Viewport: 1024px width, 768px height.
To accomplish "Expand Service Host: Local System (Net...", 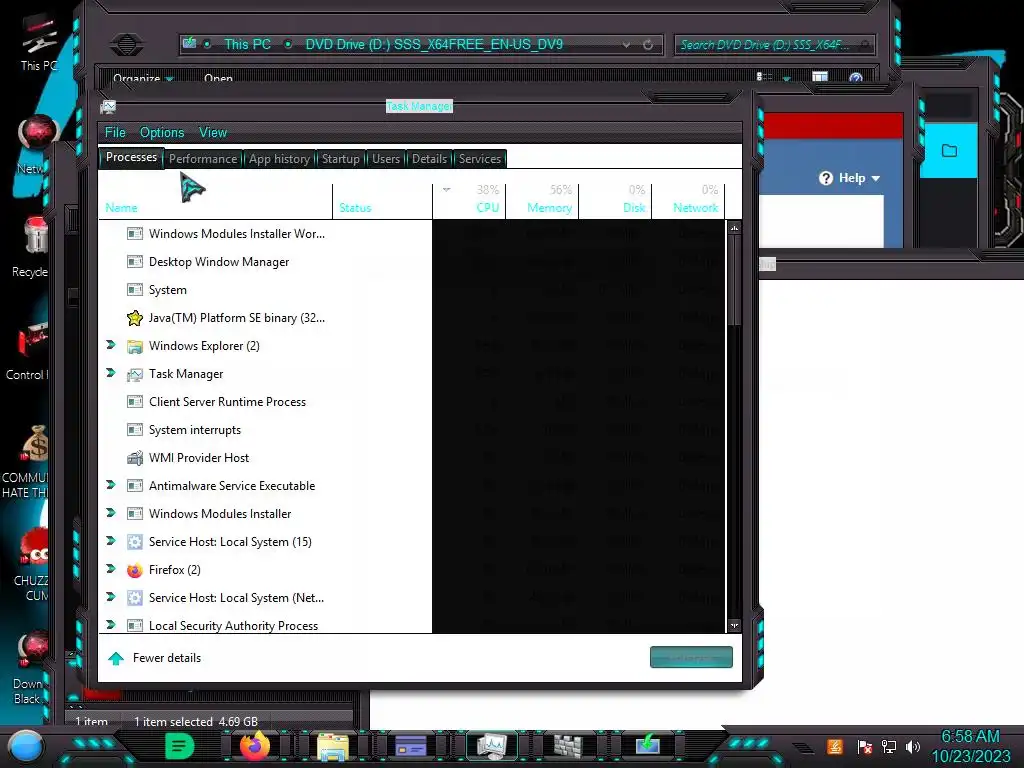I will pyautogui.click(x=111, y=597).
